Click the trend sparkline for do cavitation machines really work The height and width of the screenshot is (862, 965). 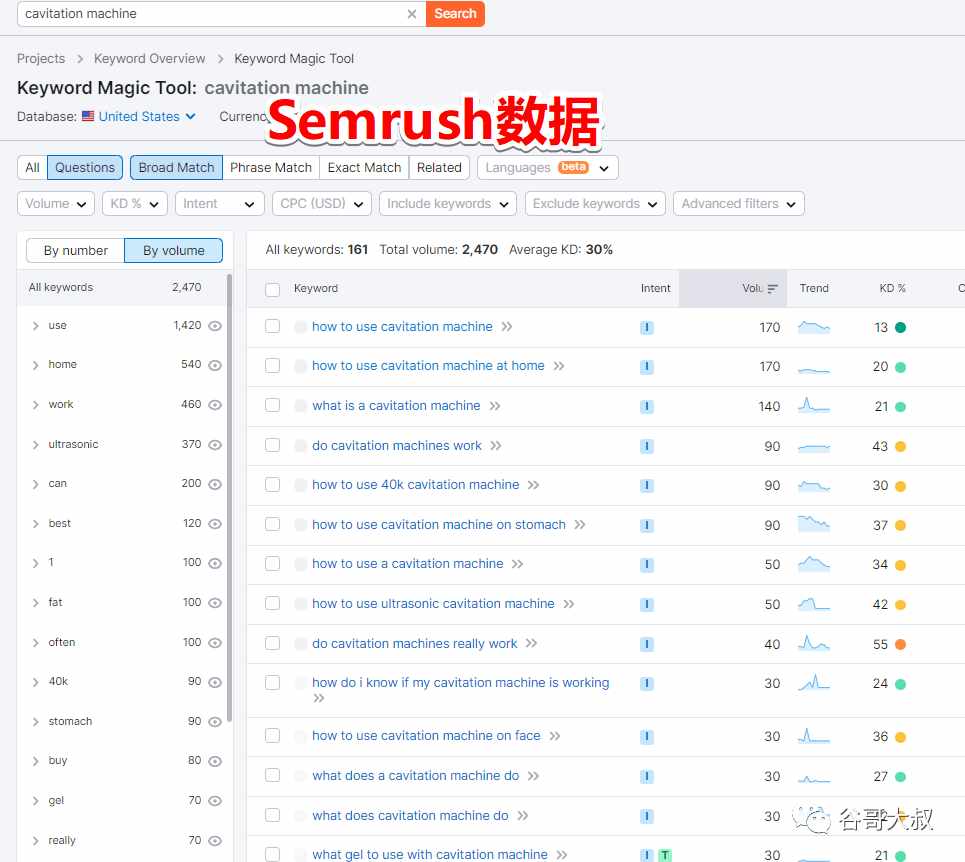tap(814, 644)
